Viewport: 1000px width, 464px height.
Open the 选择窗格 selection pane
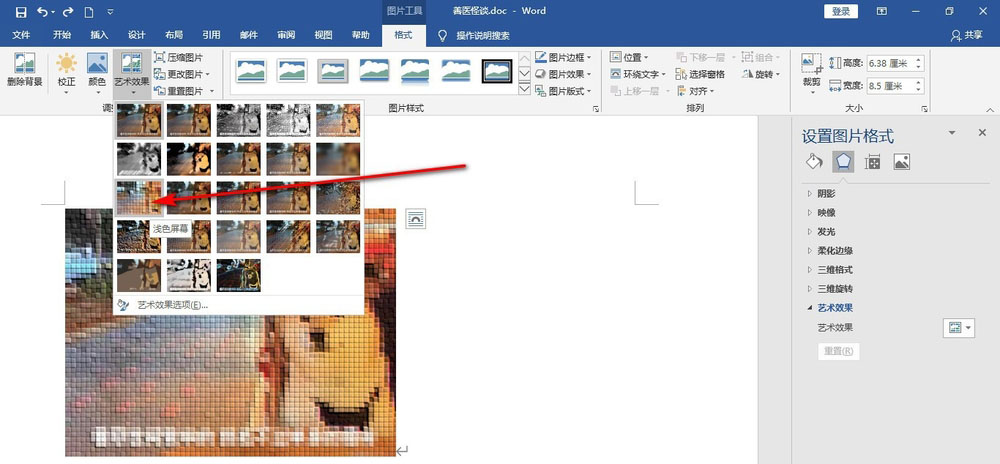point(700,74)
